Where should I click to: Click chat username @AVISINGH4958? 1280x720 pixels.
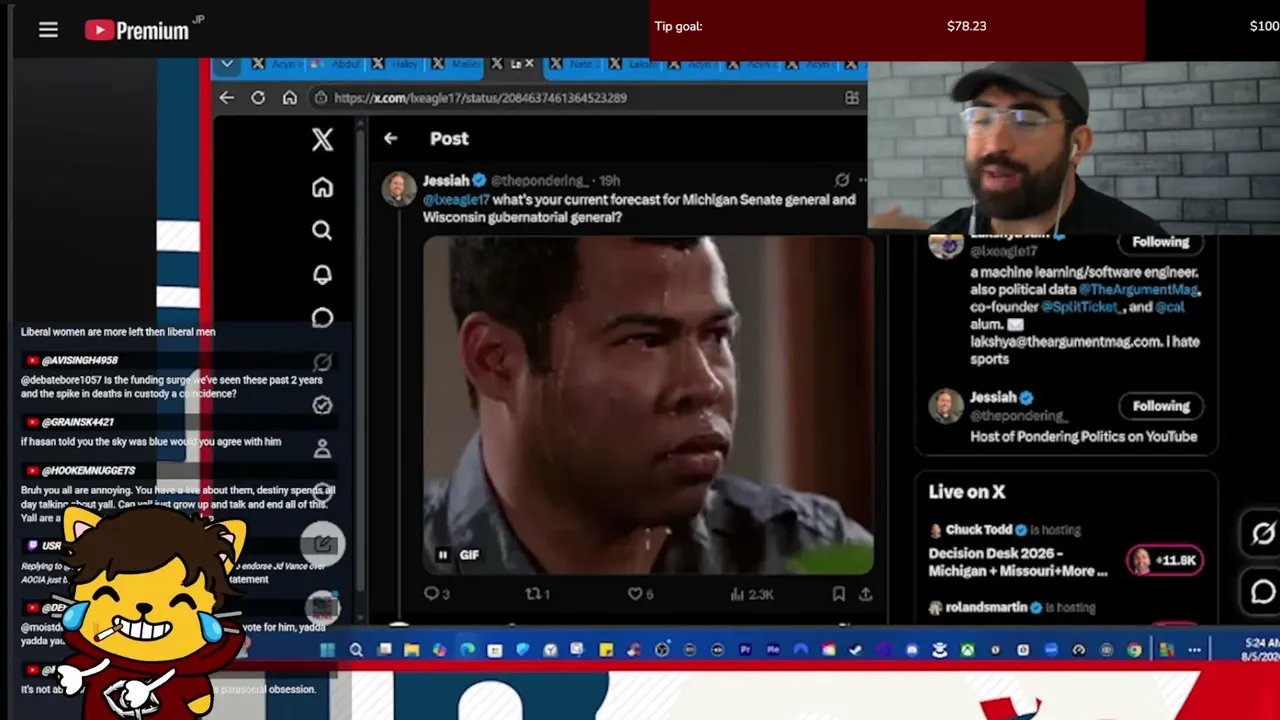(x=80, y=360)
